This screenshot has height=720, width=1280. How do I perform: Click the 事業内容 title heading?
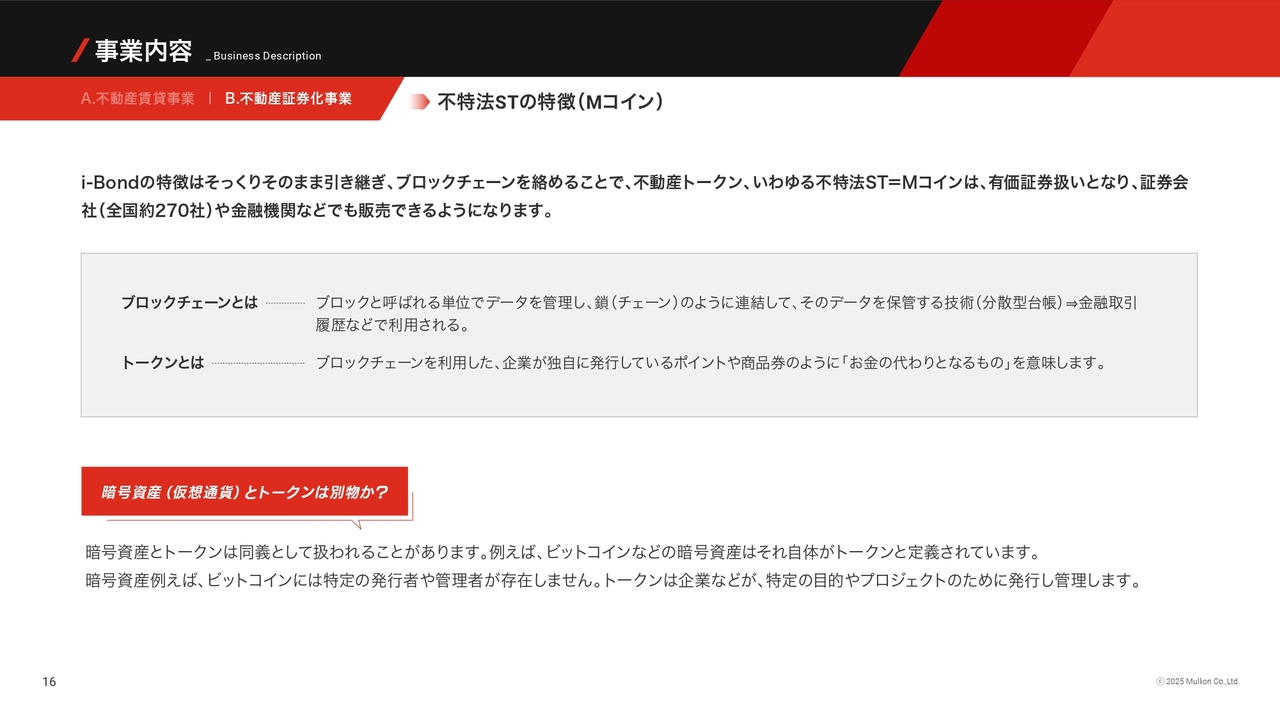[143, 51]
